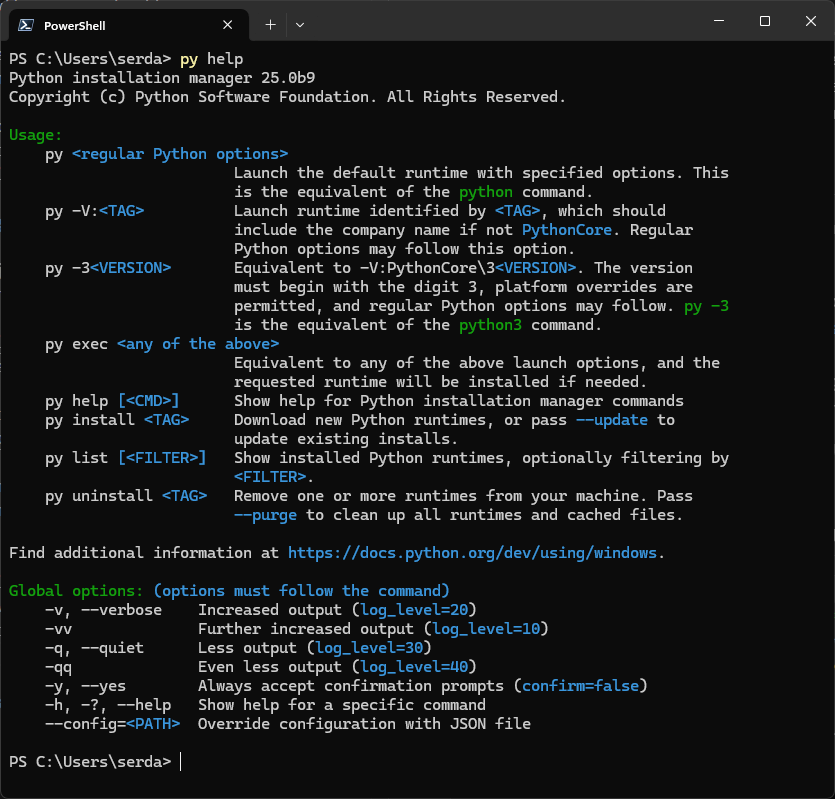Minimize the terminal window
This screenshot has width=835, height=799.
718,20
